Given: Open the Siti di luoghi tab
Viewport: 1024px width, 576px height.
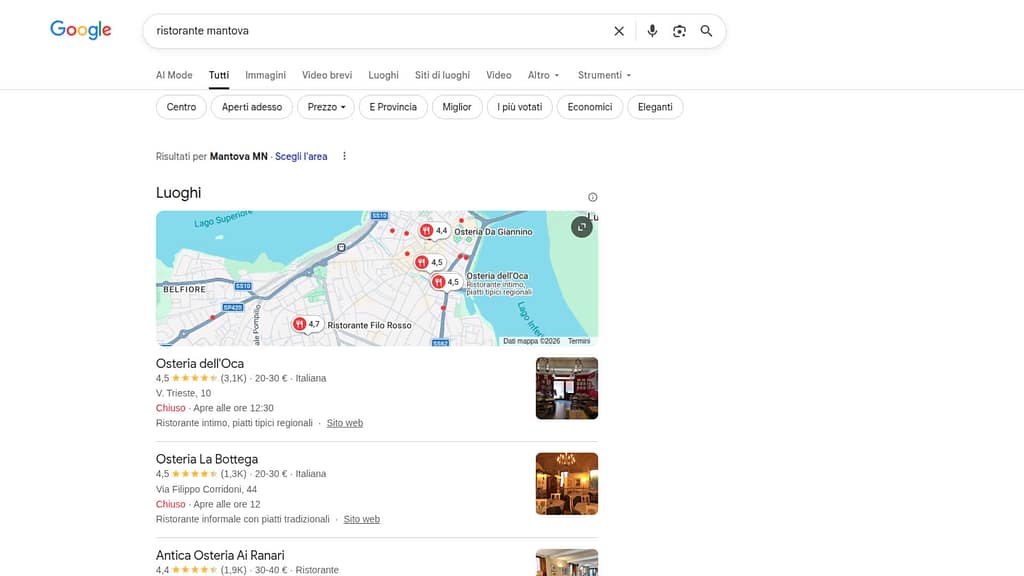Looking at the screenshot, I should (442, 75).
